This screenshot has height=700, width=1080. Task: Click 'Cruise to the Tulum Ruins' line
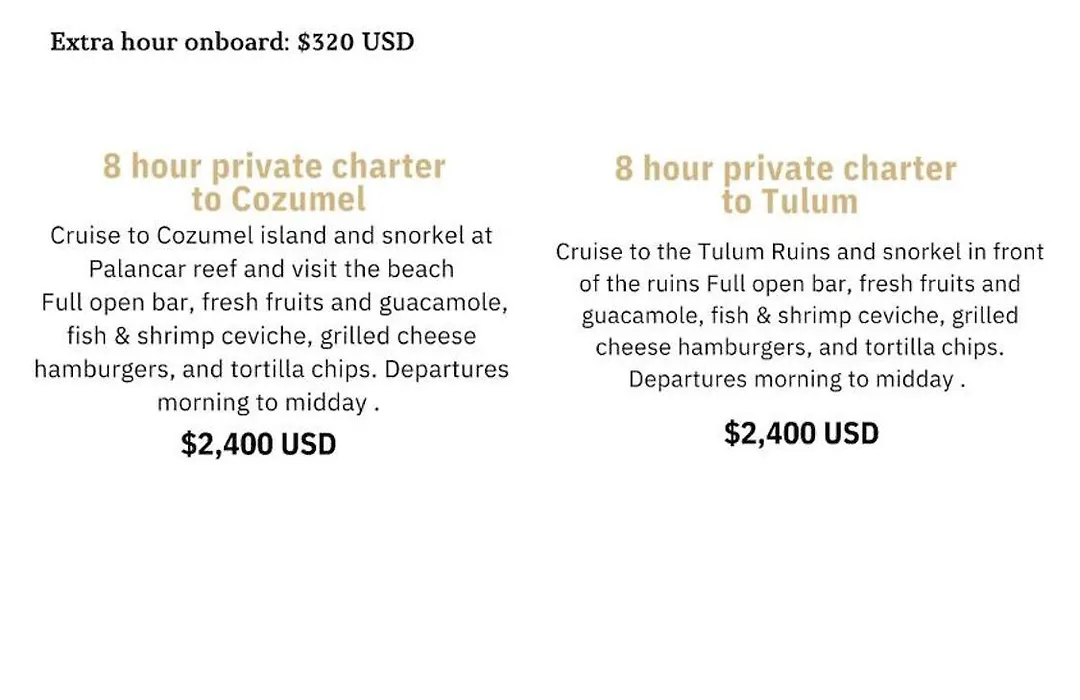[x=800, y=251]
